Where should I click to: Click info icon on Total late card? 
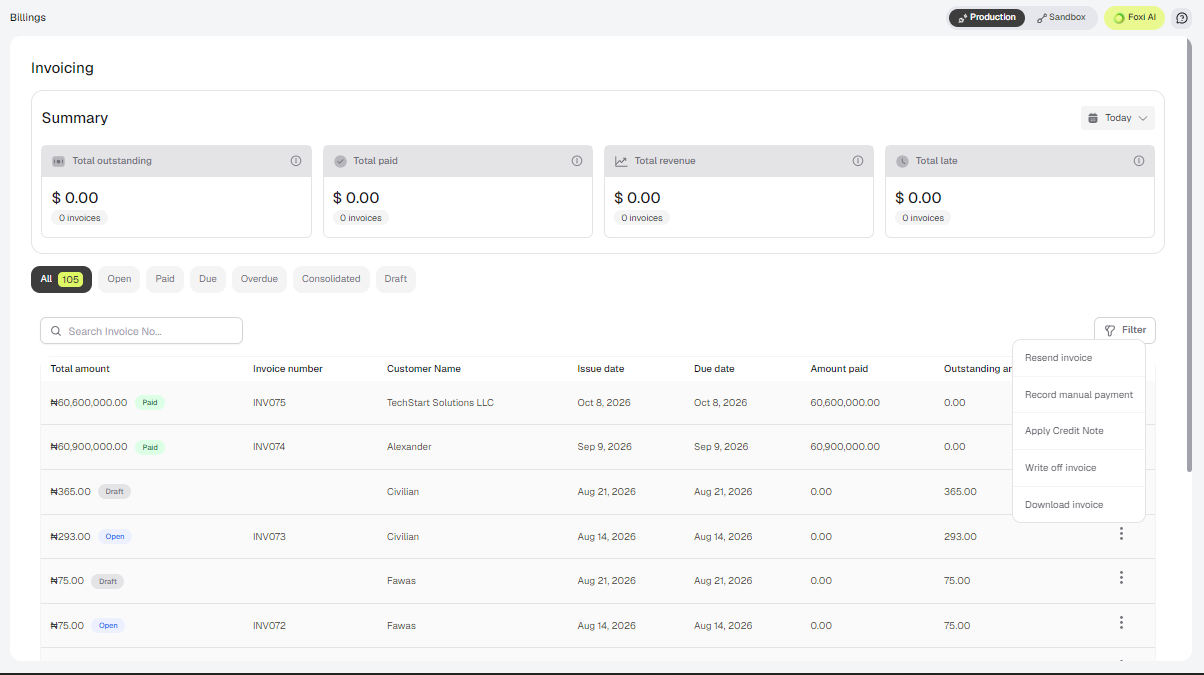pos(1139,161)
